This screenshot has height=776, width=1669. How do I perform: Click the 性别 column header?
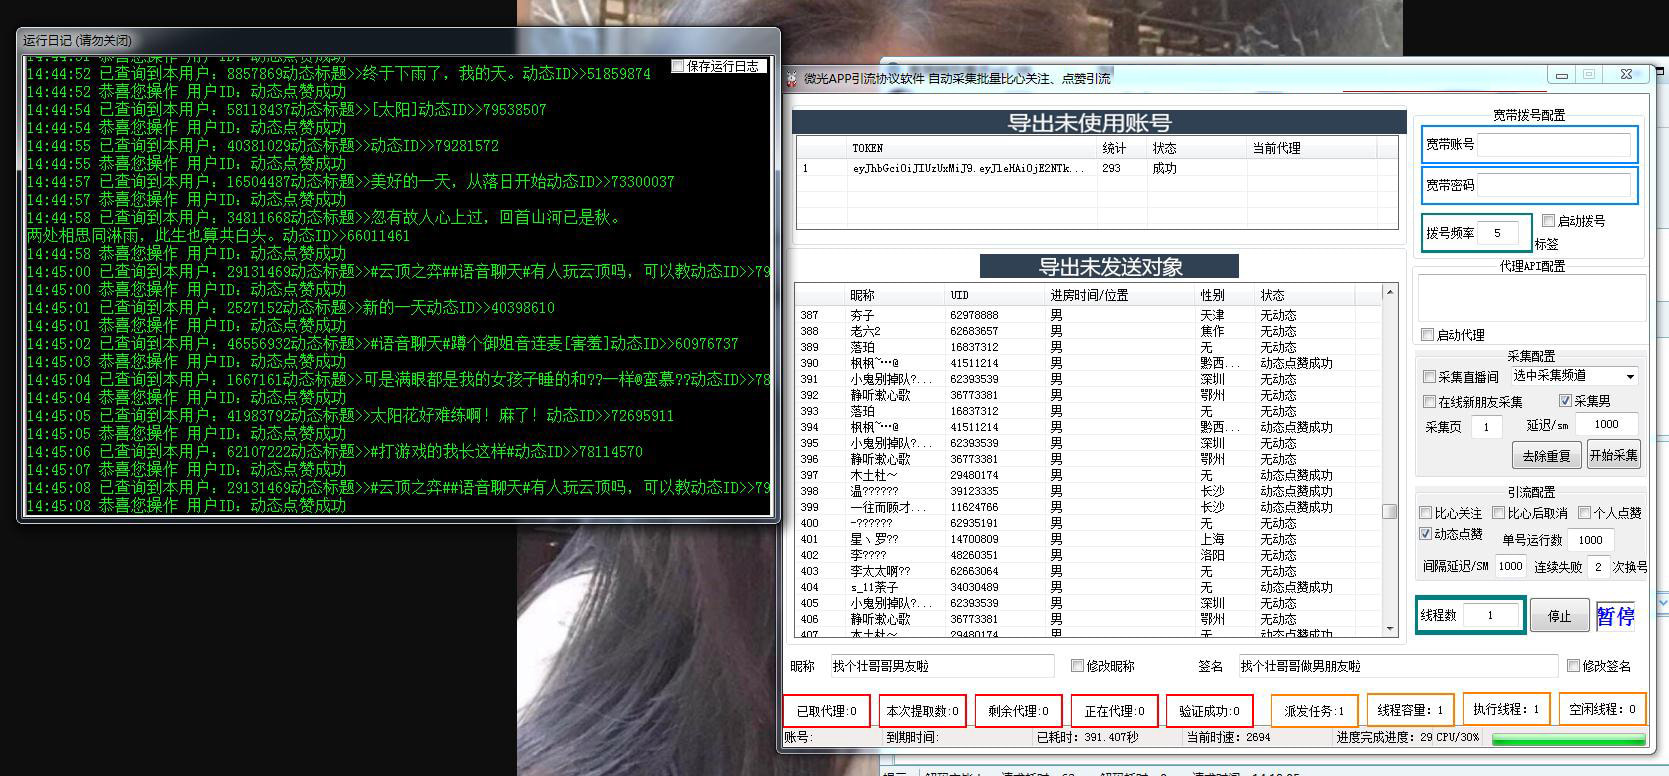(1211, 295)
